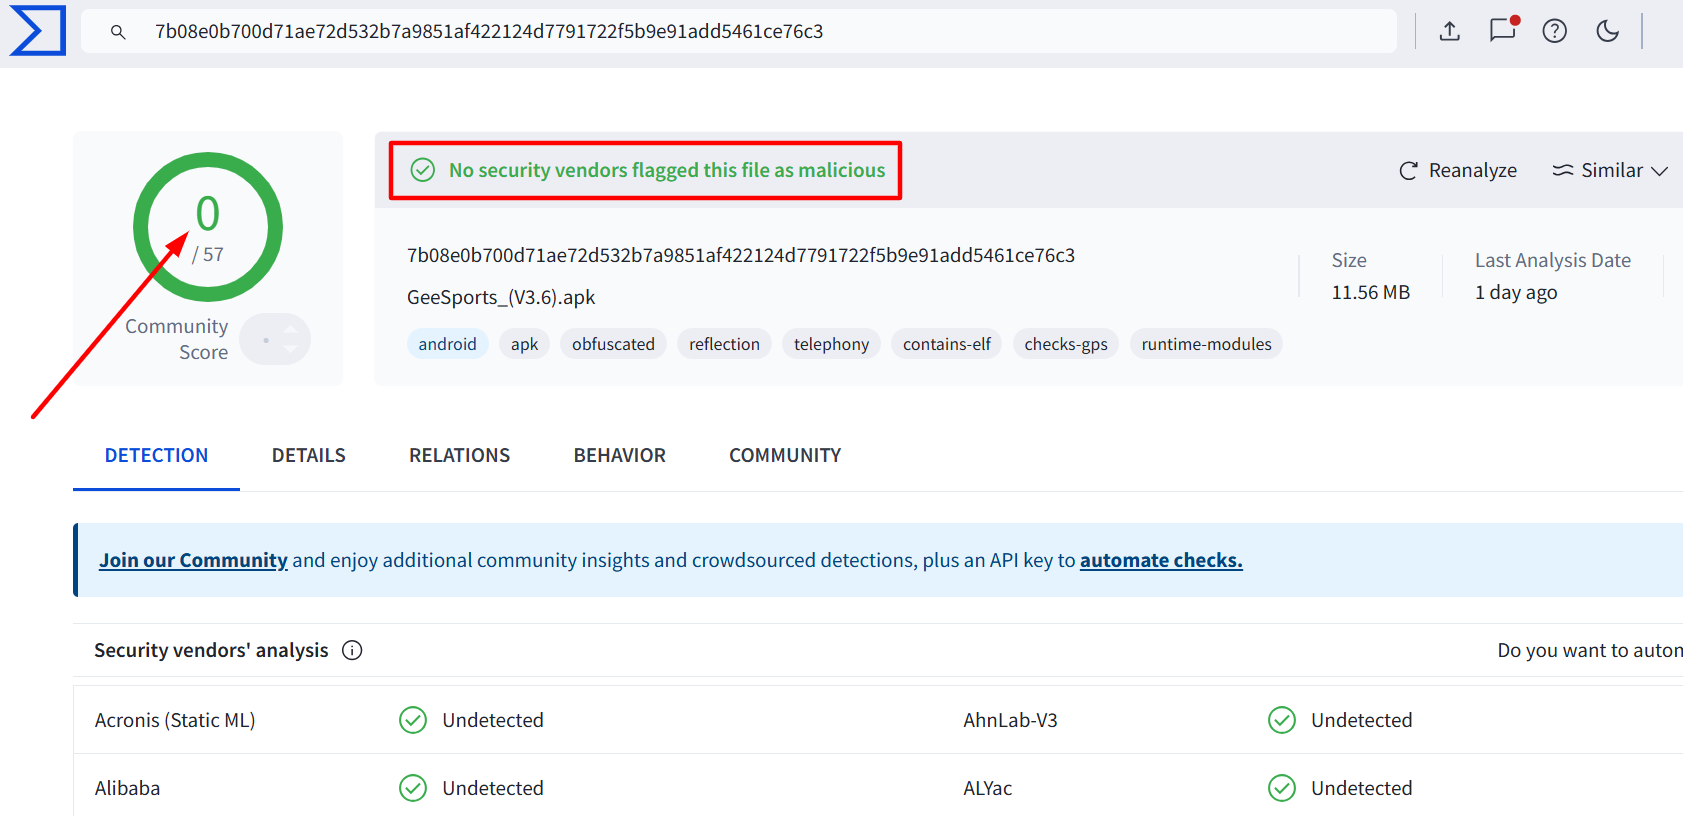Image resolution: width=1683 pixels, height=816 pixels.
Task: Switch to the COMMUNITY tab
Action: 785,455
